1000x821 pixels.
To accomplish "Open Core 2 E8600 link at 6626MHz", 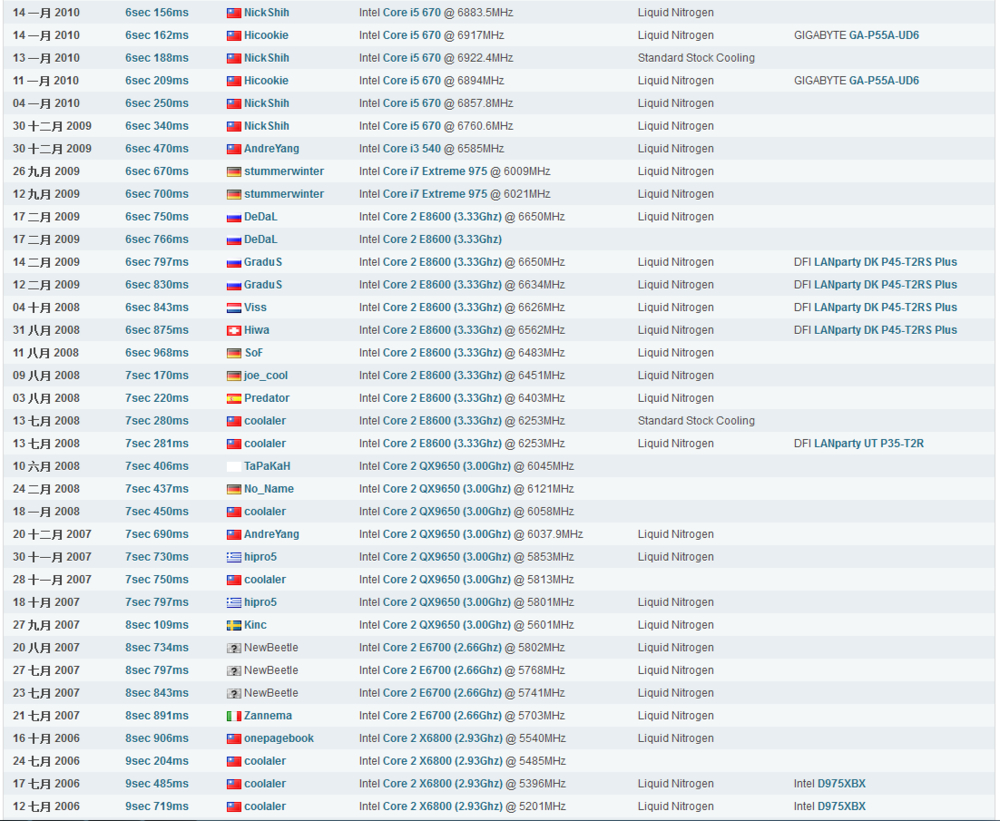I will pyautogui.click(x=443, y=307).
